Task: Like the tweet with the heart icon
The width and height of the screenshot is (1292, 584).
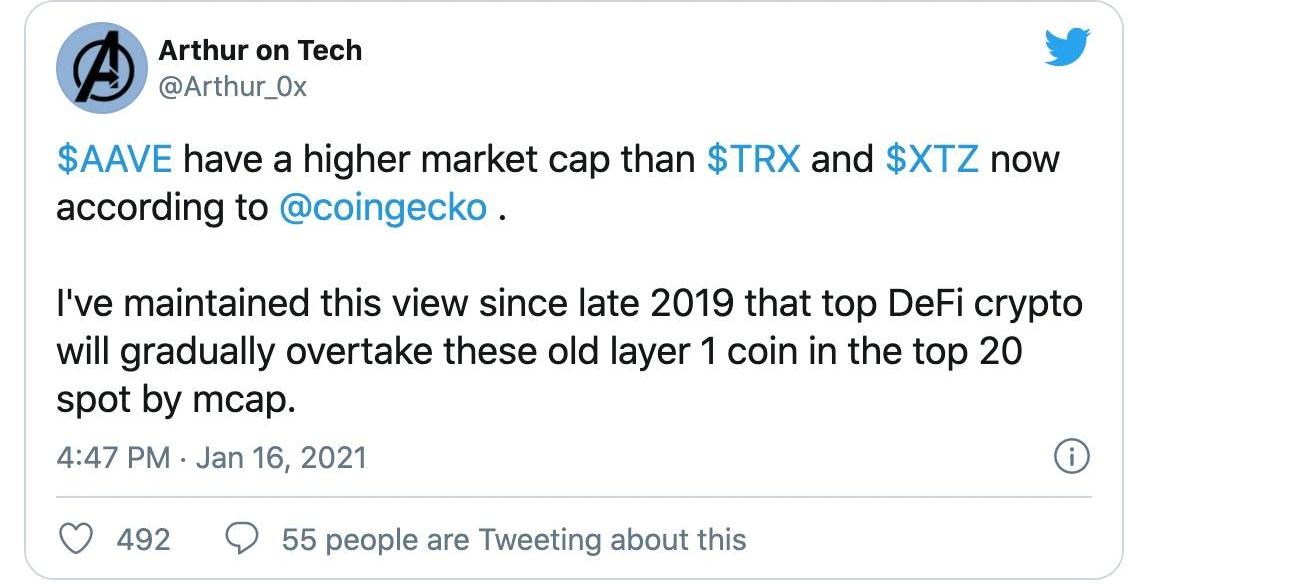Action: pos(77,539)
